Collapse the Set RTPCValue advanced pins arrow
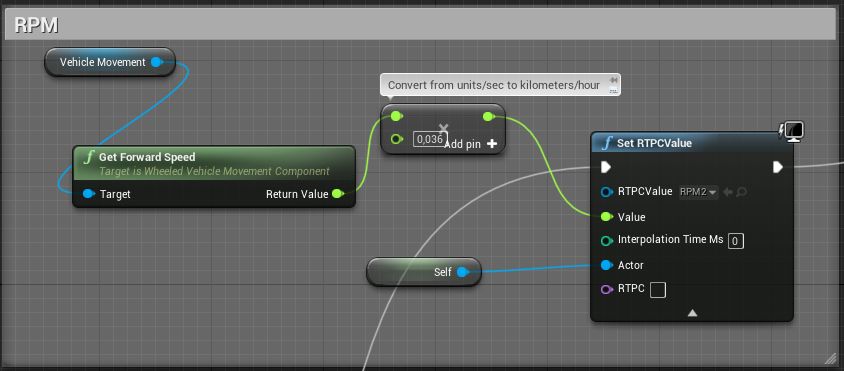 point(692,313)
